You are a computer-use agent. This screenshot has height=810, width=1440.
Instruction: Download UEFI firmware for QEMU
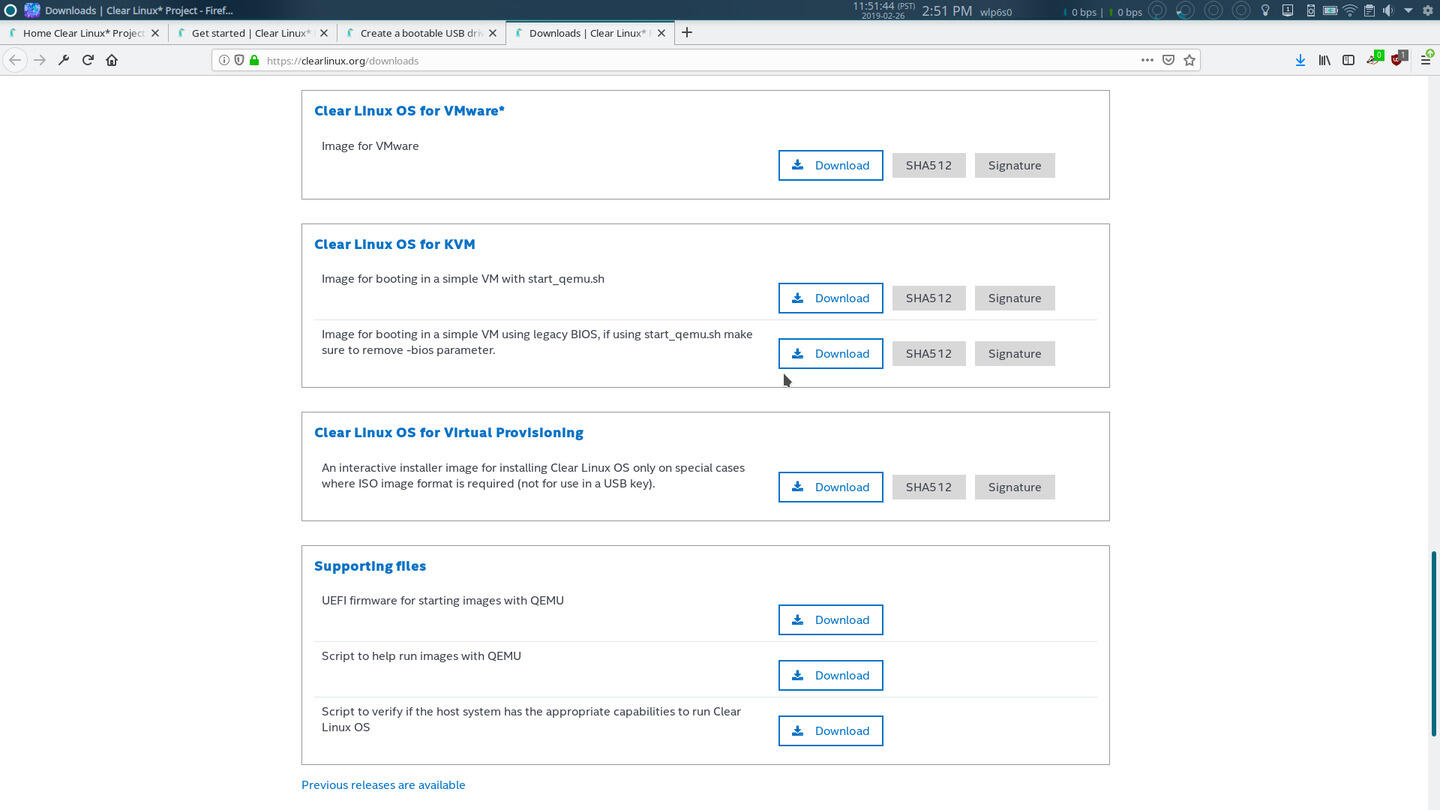tap(830, 620)
